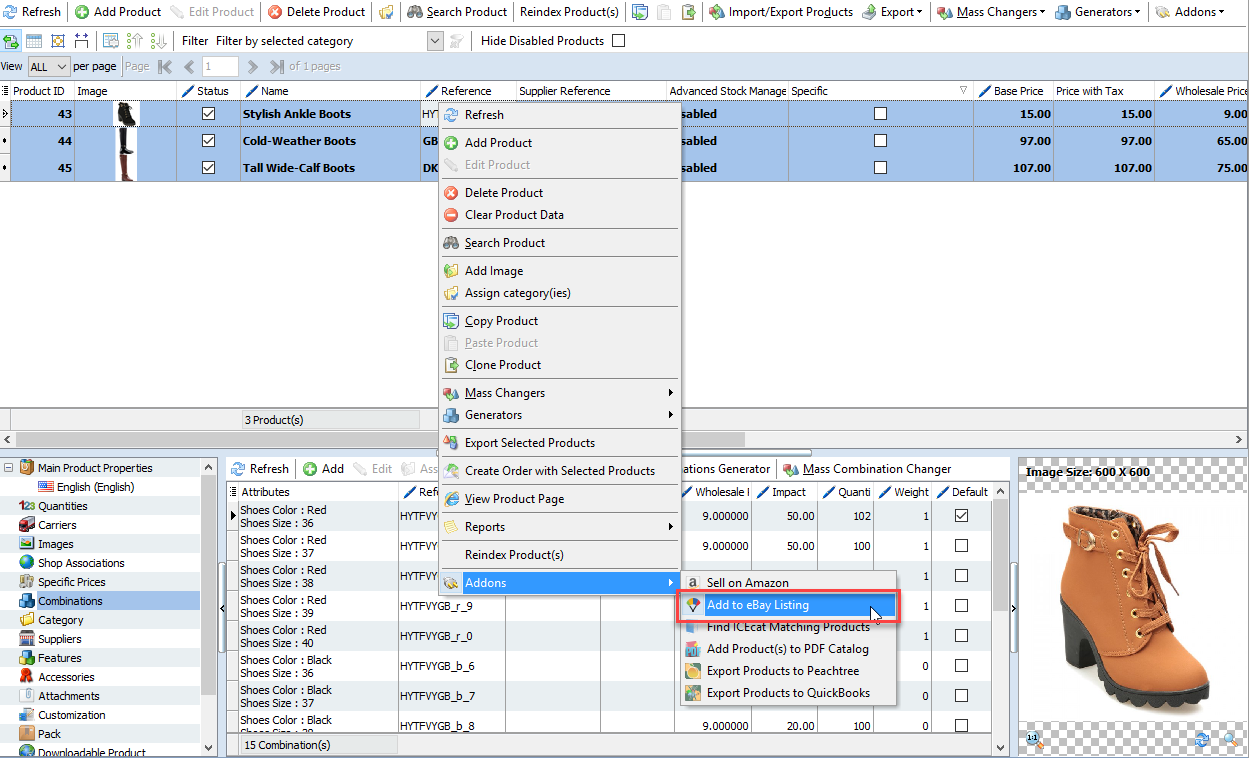
Task: Click Mass Combination Changer button
Action: (867, 469)
